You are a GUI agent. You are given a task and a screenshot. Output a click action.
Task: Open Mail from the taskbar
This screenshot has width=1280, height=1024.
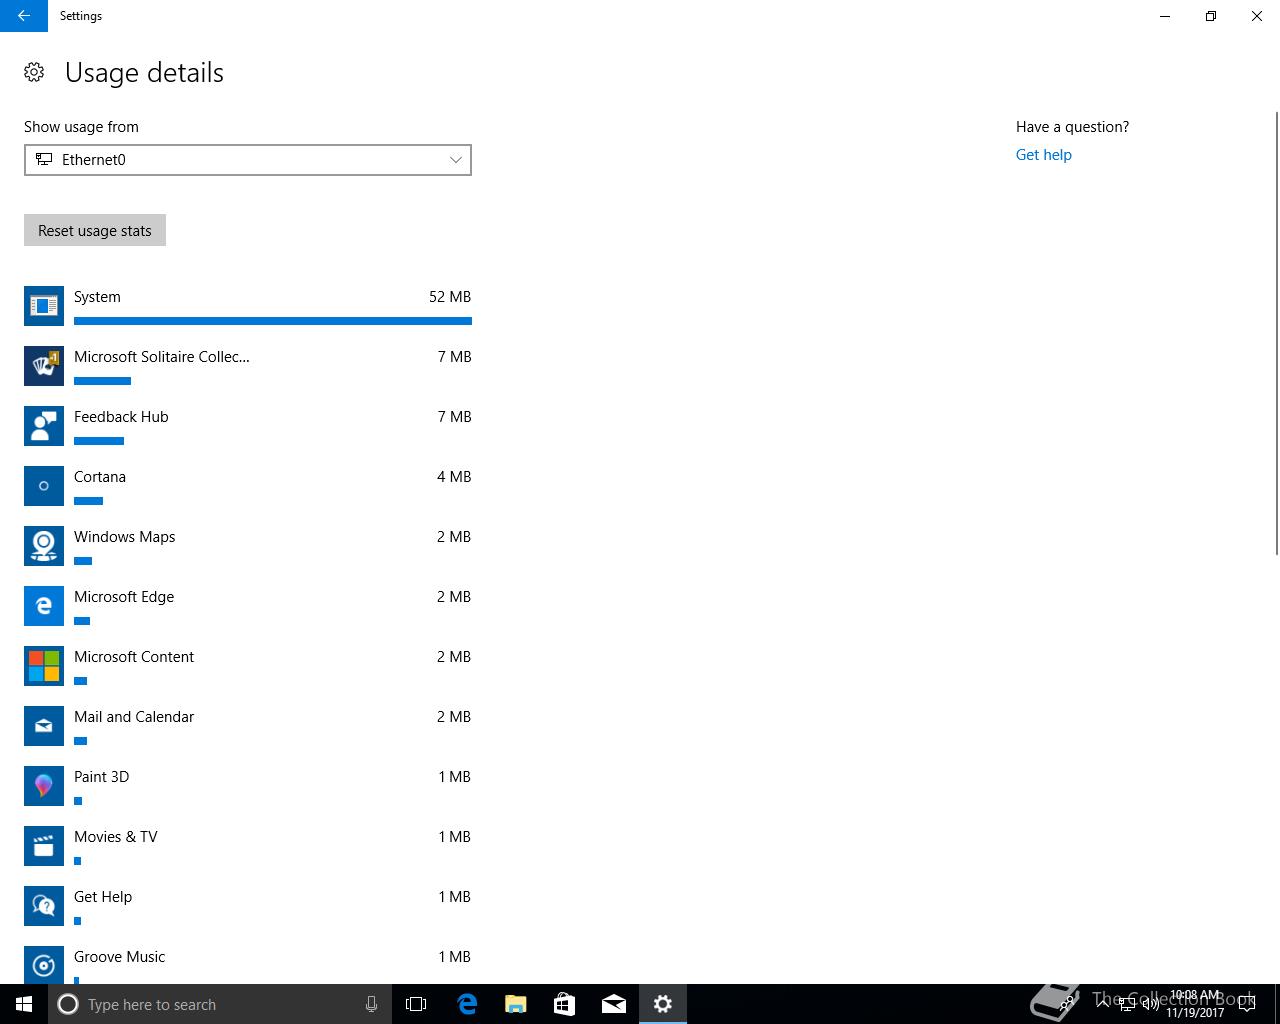(x=613, y=1004)
